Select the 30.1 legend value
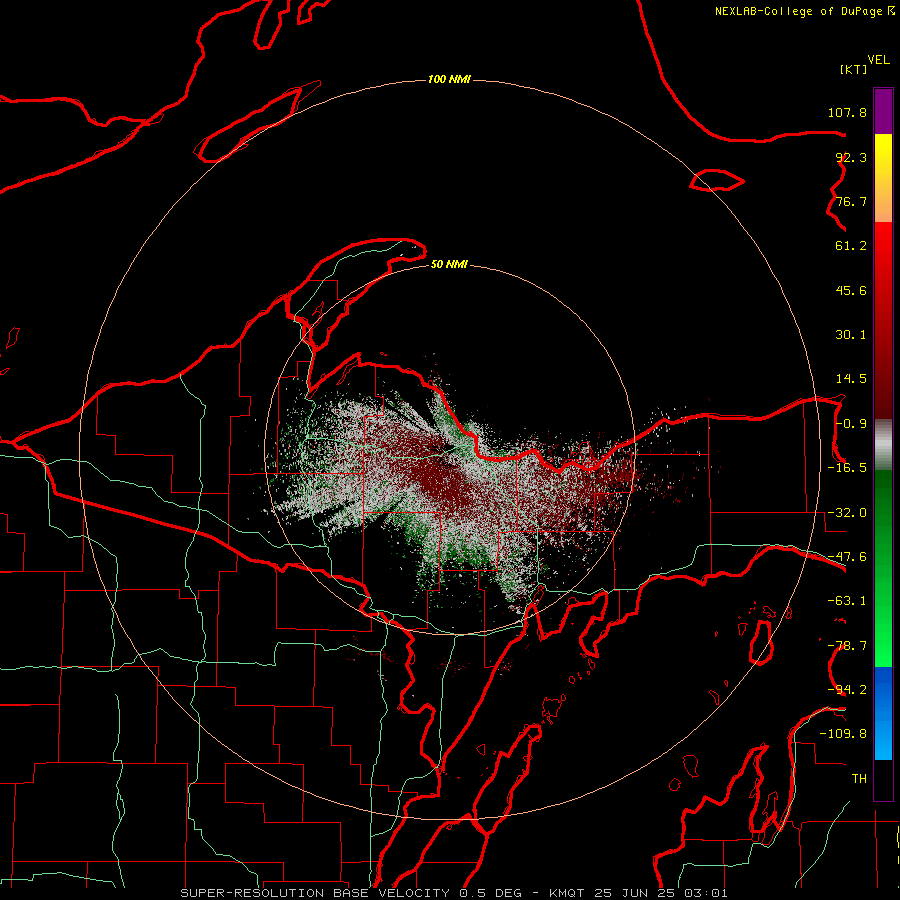Viewport: 900px width, 900px height. pyautogui.click(x=851, y=335)
